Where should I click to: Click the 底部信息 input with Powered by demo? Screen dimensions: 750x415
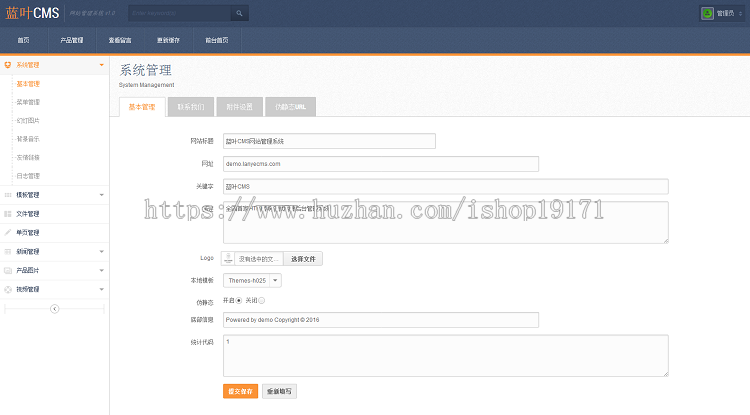click(381, 320)
